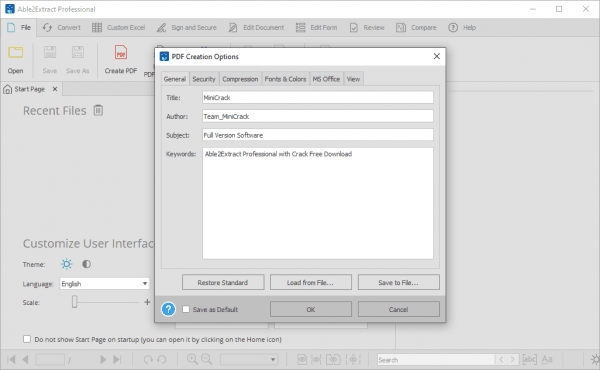
Task: Click Cancel in PDF Creation Options
Action: [399, 309]
